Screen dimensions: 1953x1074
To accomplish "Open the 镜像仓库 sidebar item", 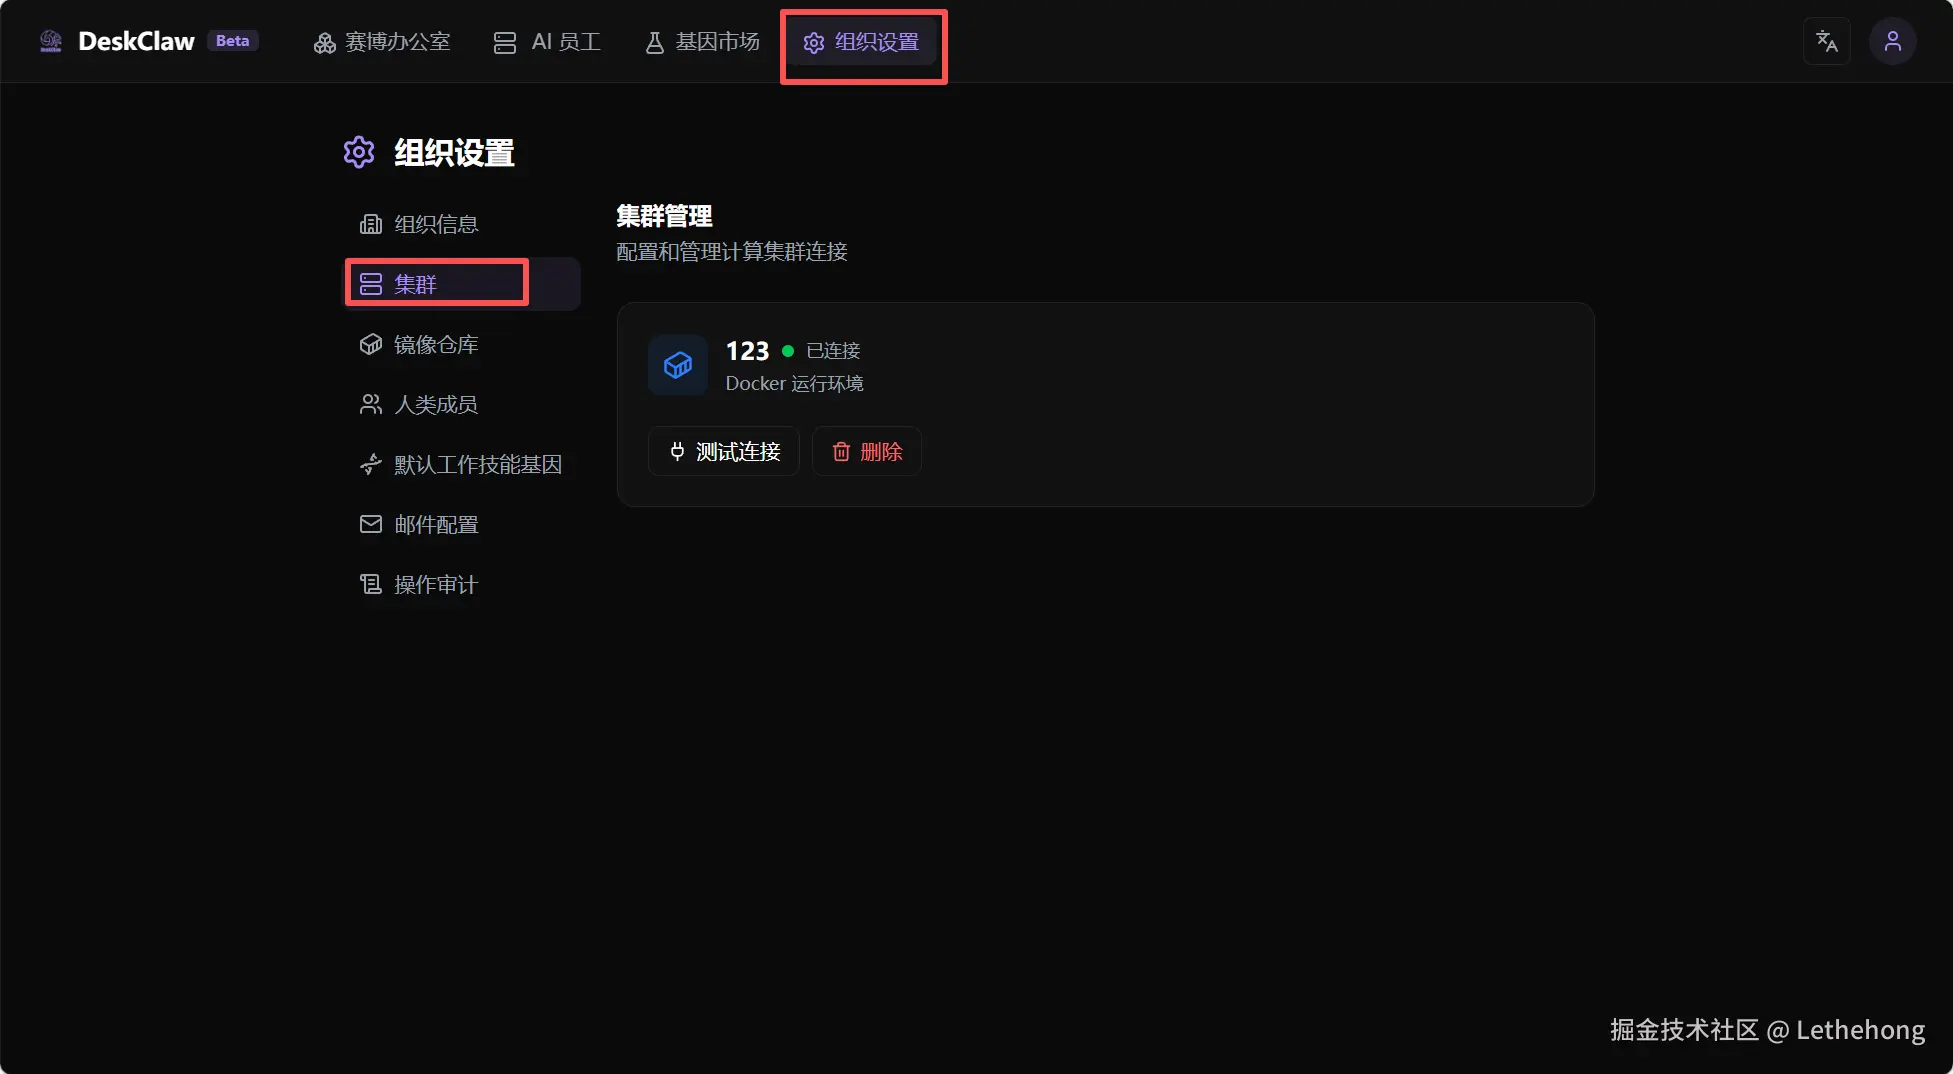I will [462, 344].
